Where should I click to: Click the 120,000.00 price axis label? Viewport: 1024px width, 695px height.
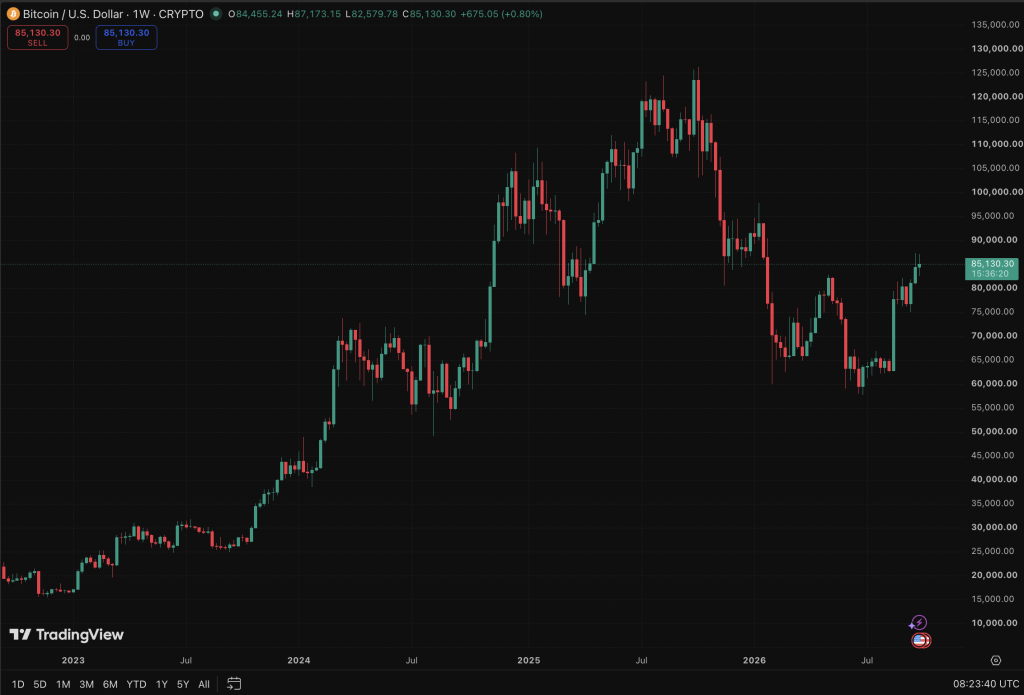tap(996, 96)
